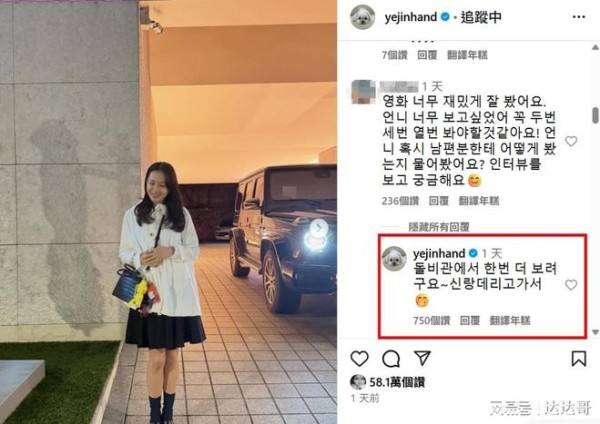
Task: Collapse replies via 隱藏所有回覆
Action: click(x=439, y=227)
